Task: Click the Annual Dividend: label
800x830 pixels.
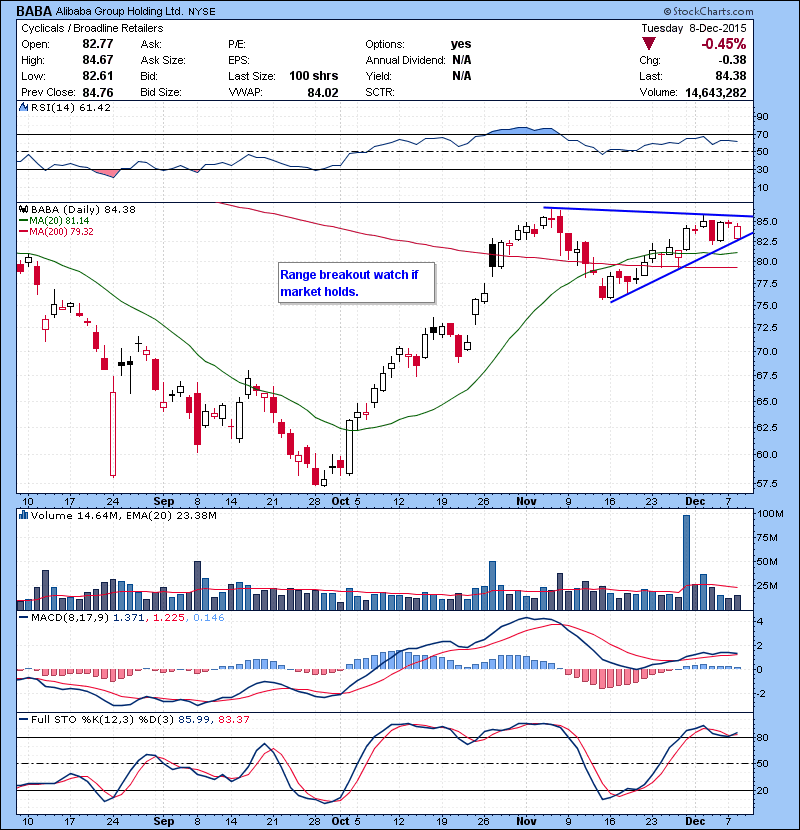Action: (x=406, y=60)
